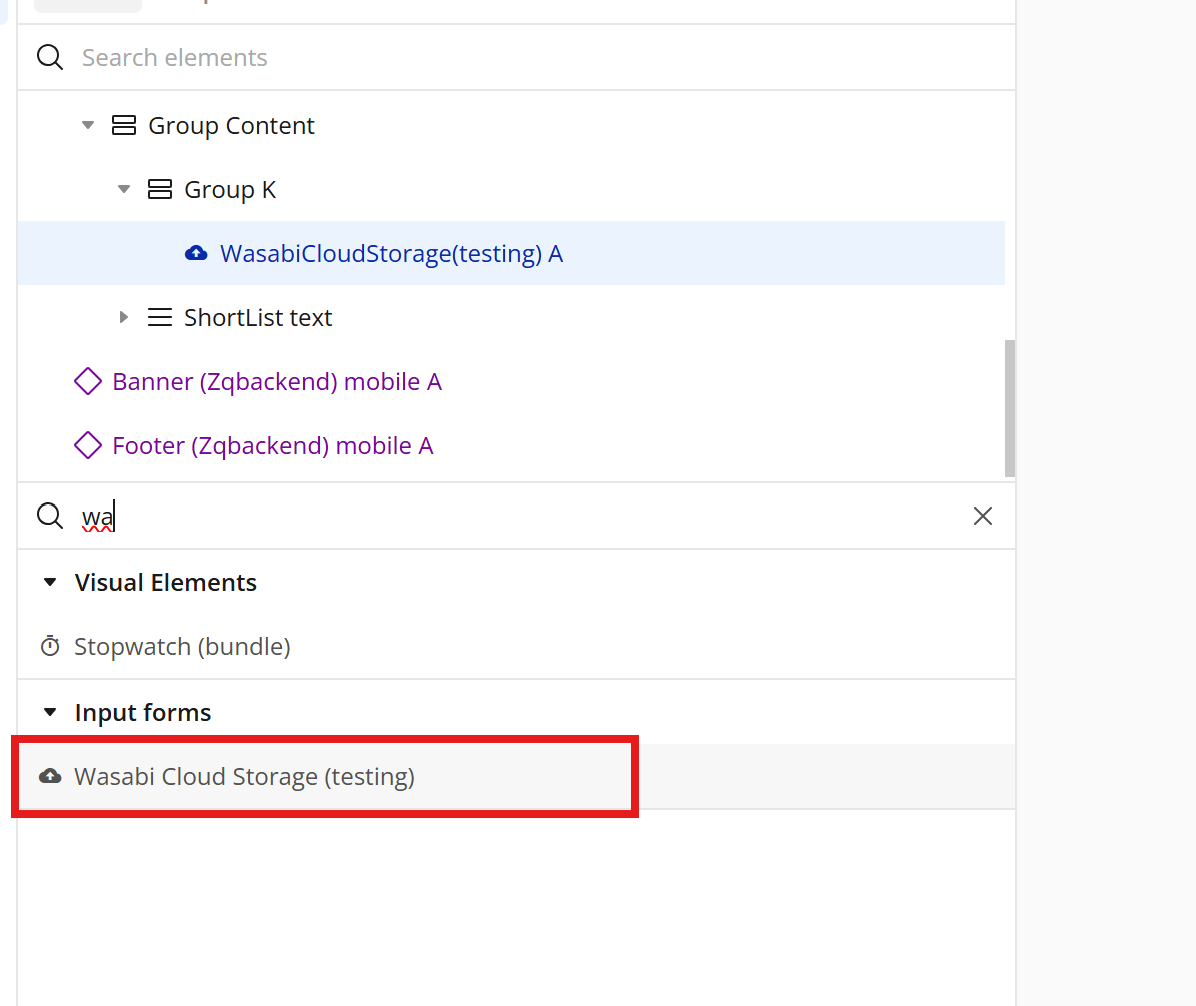Select Footer (Zqbackend) mobile A in tree
This screenshot has width=1196, height=1006.
point(272,446)
